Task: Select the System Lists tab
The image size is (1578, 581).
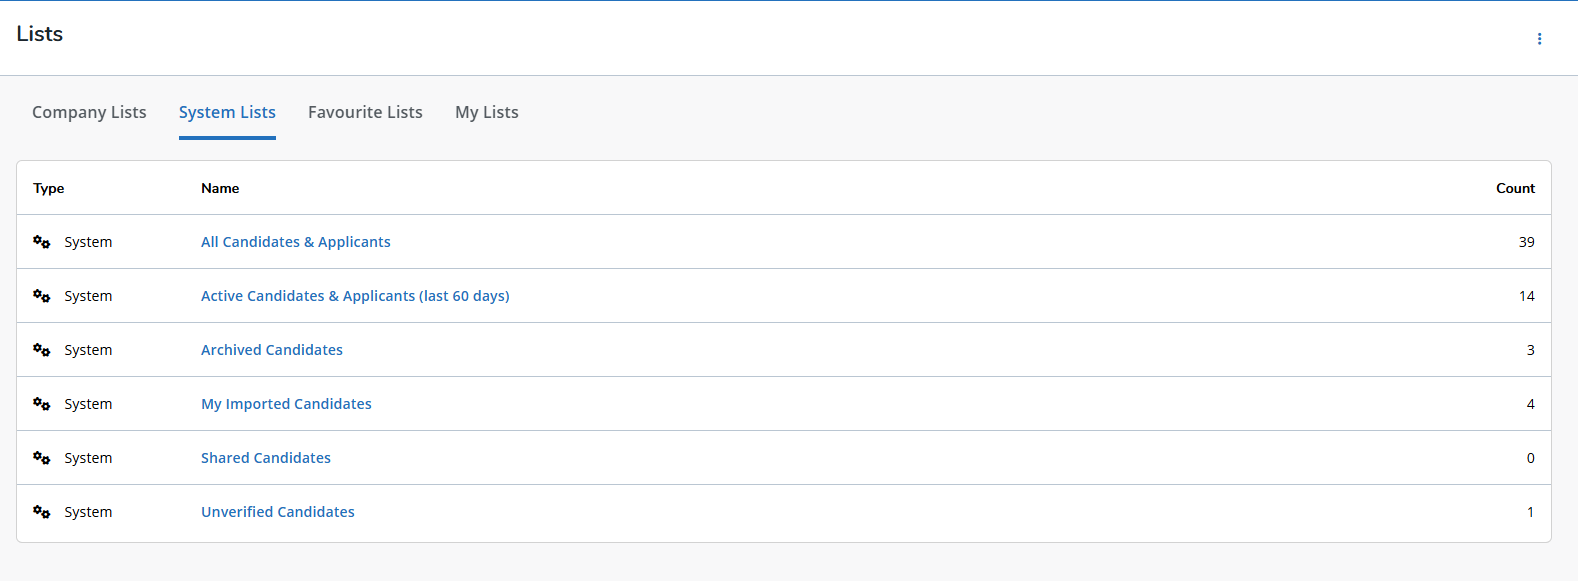Action: (x=227, y=112)
